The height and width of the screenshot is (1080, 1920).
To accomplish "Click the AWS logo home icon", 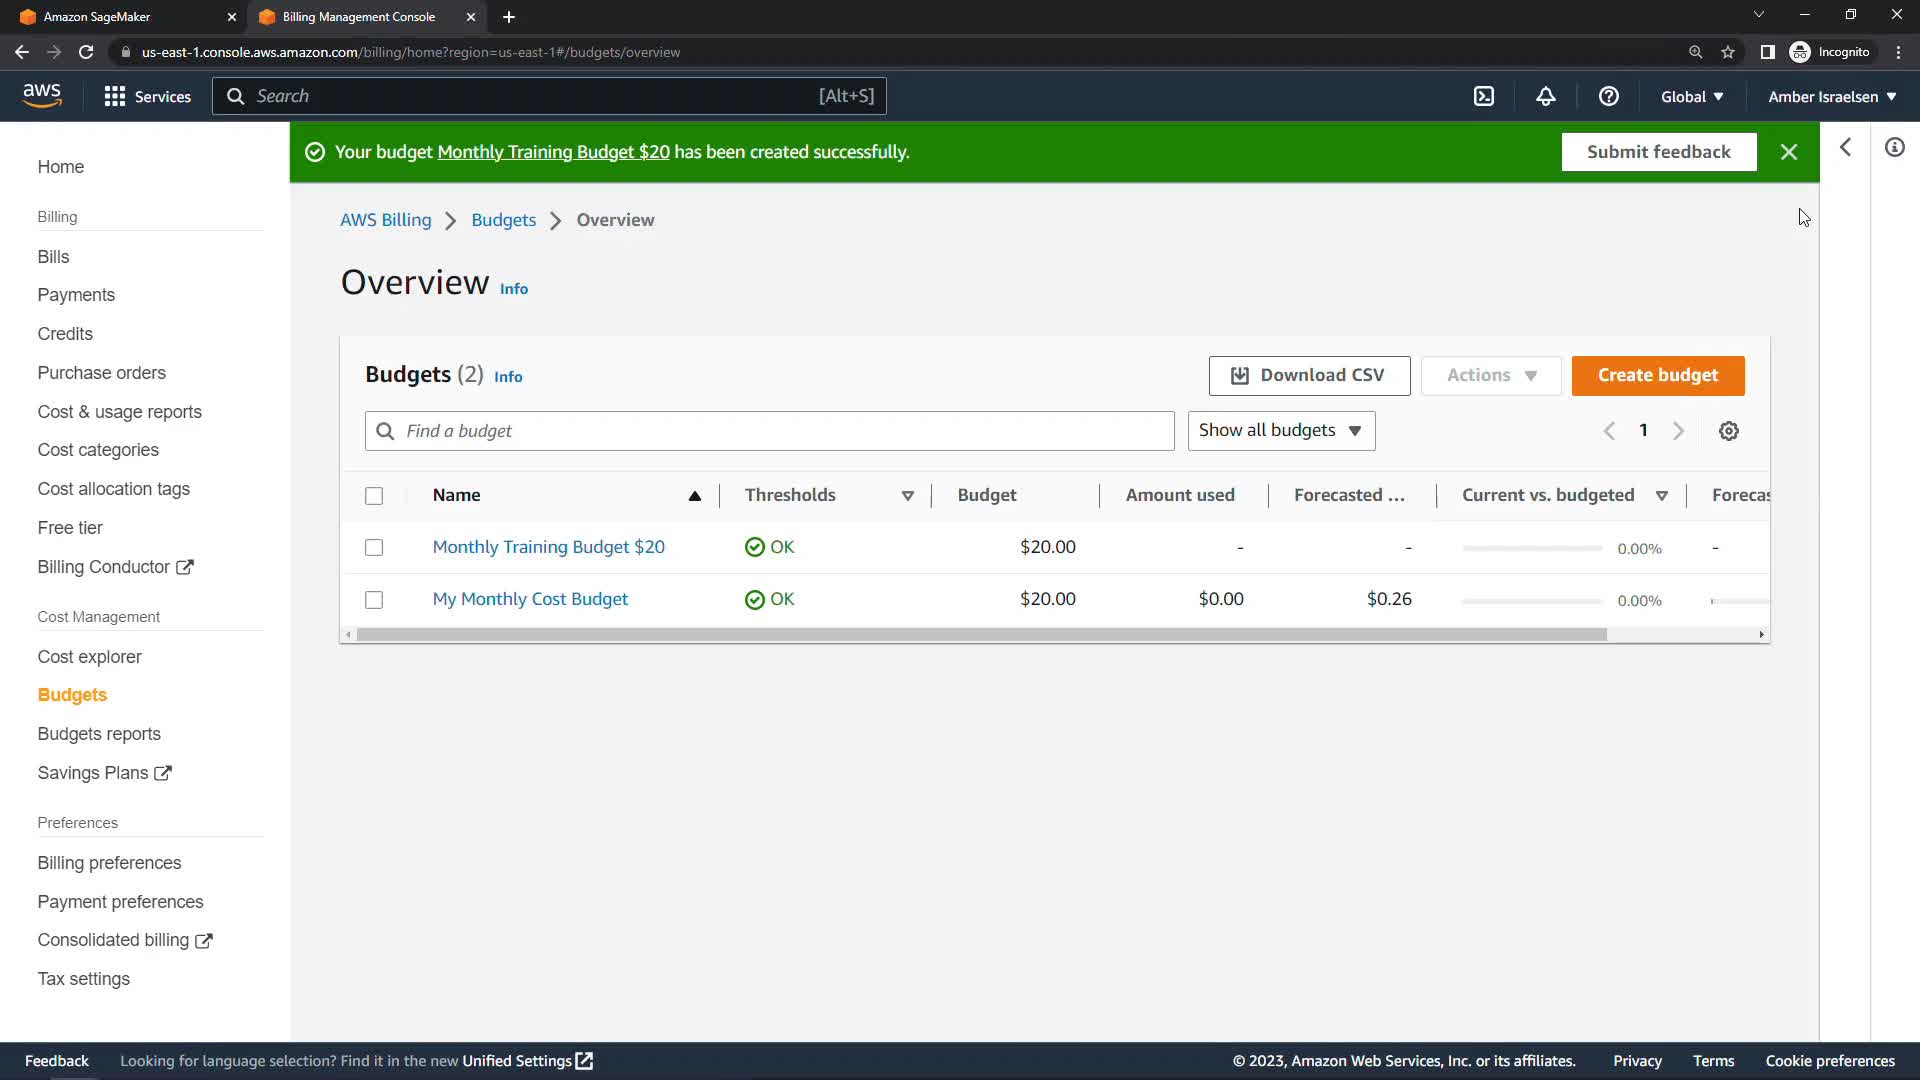I will tap(42, 96).
